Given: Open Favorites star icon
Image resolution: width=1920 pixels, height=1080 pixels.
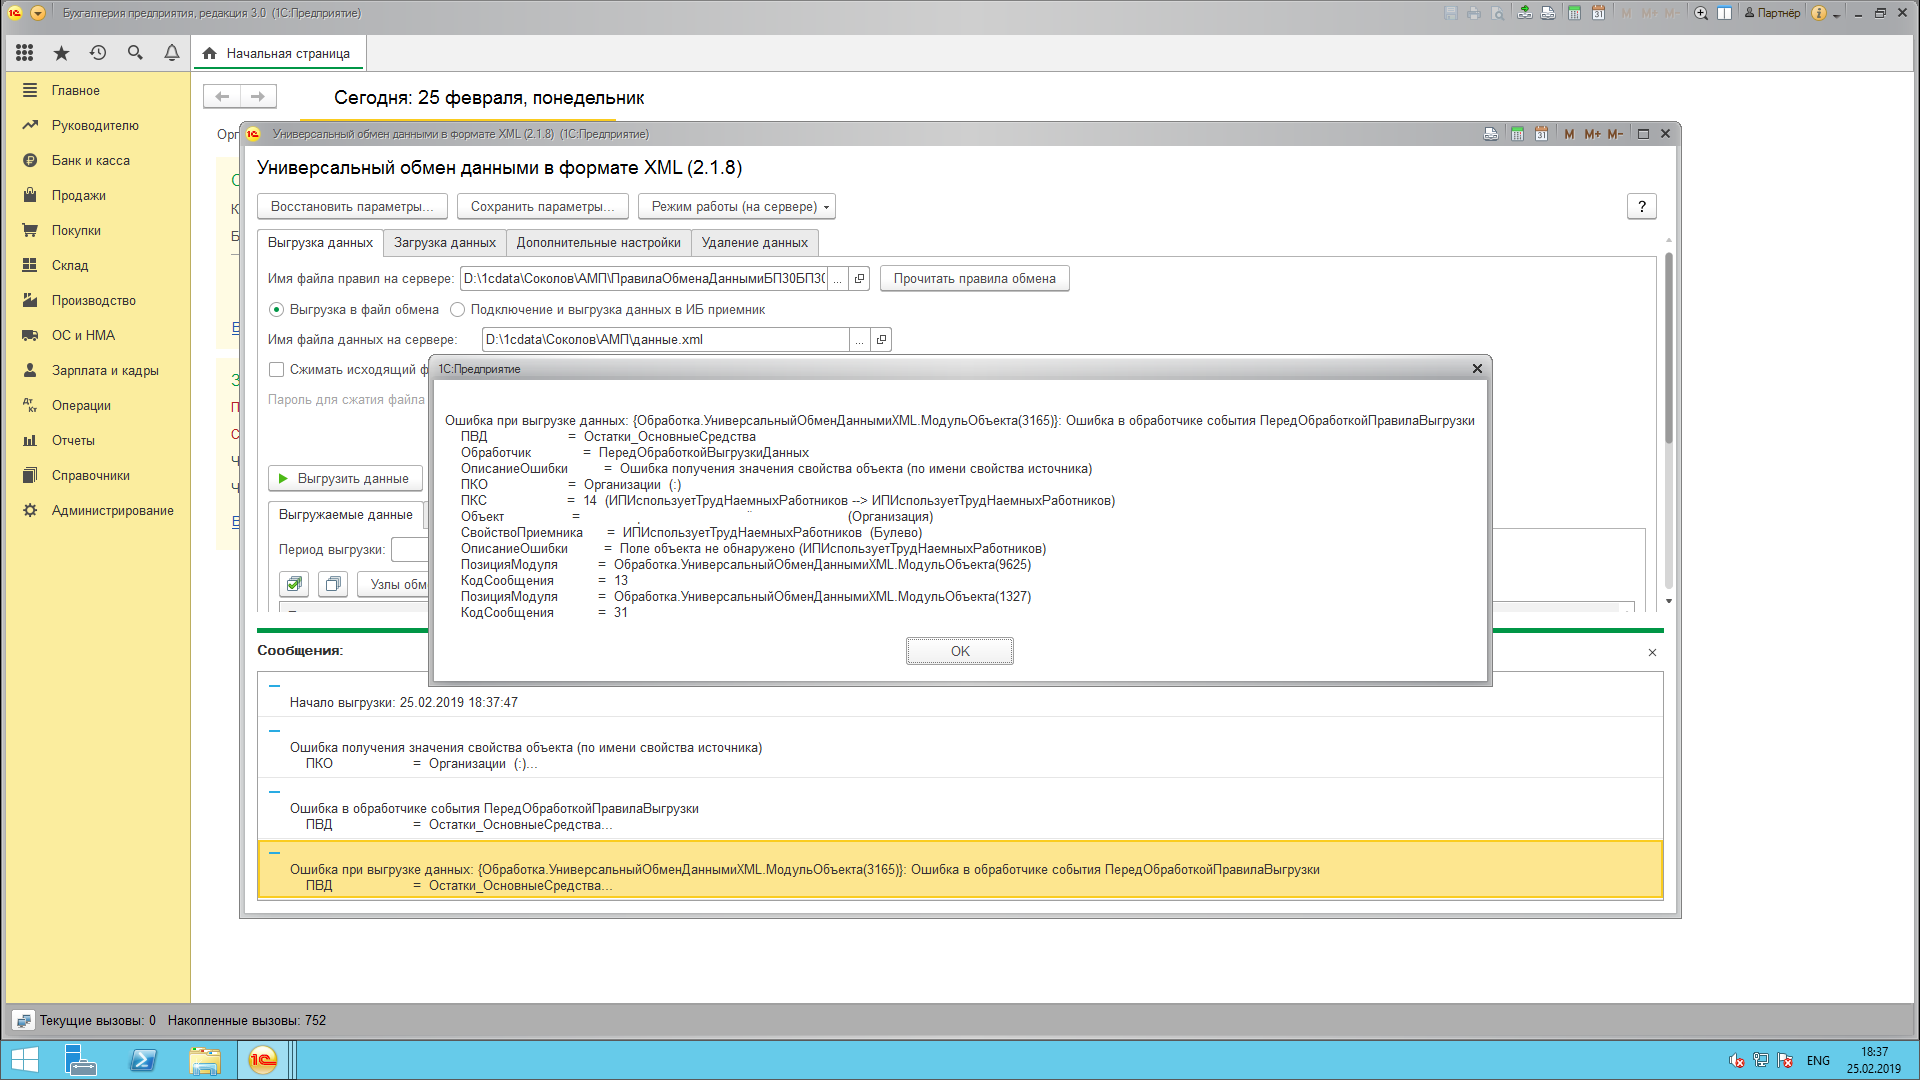Looking at the screenshot, I should tap(62, 53).
